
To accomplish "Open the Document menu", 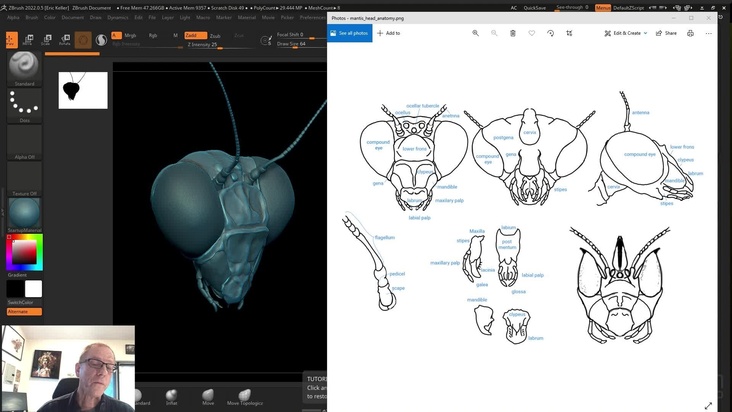I will point(73,17).
